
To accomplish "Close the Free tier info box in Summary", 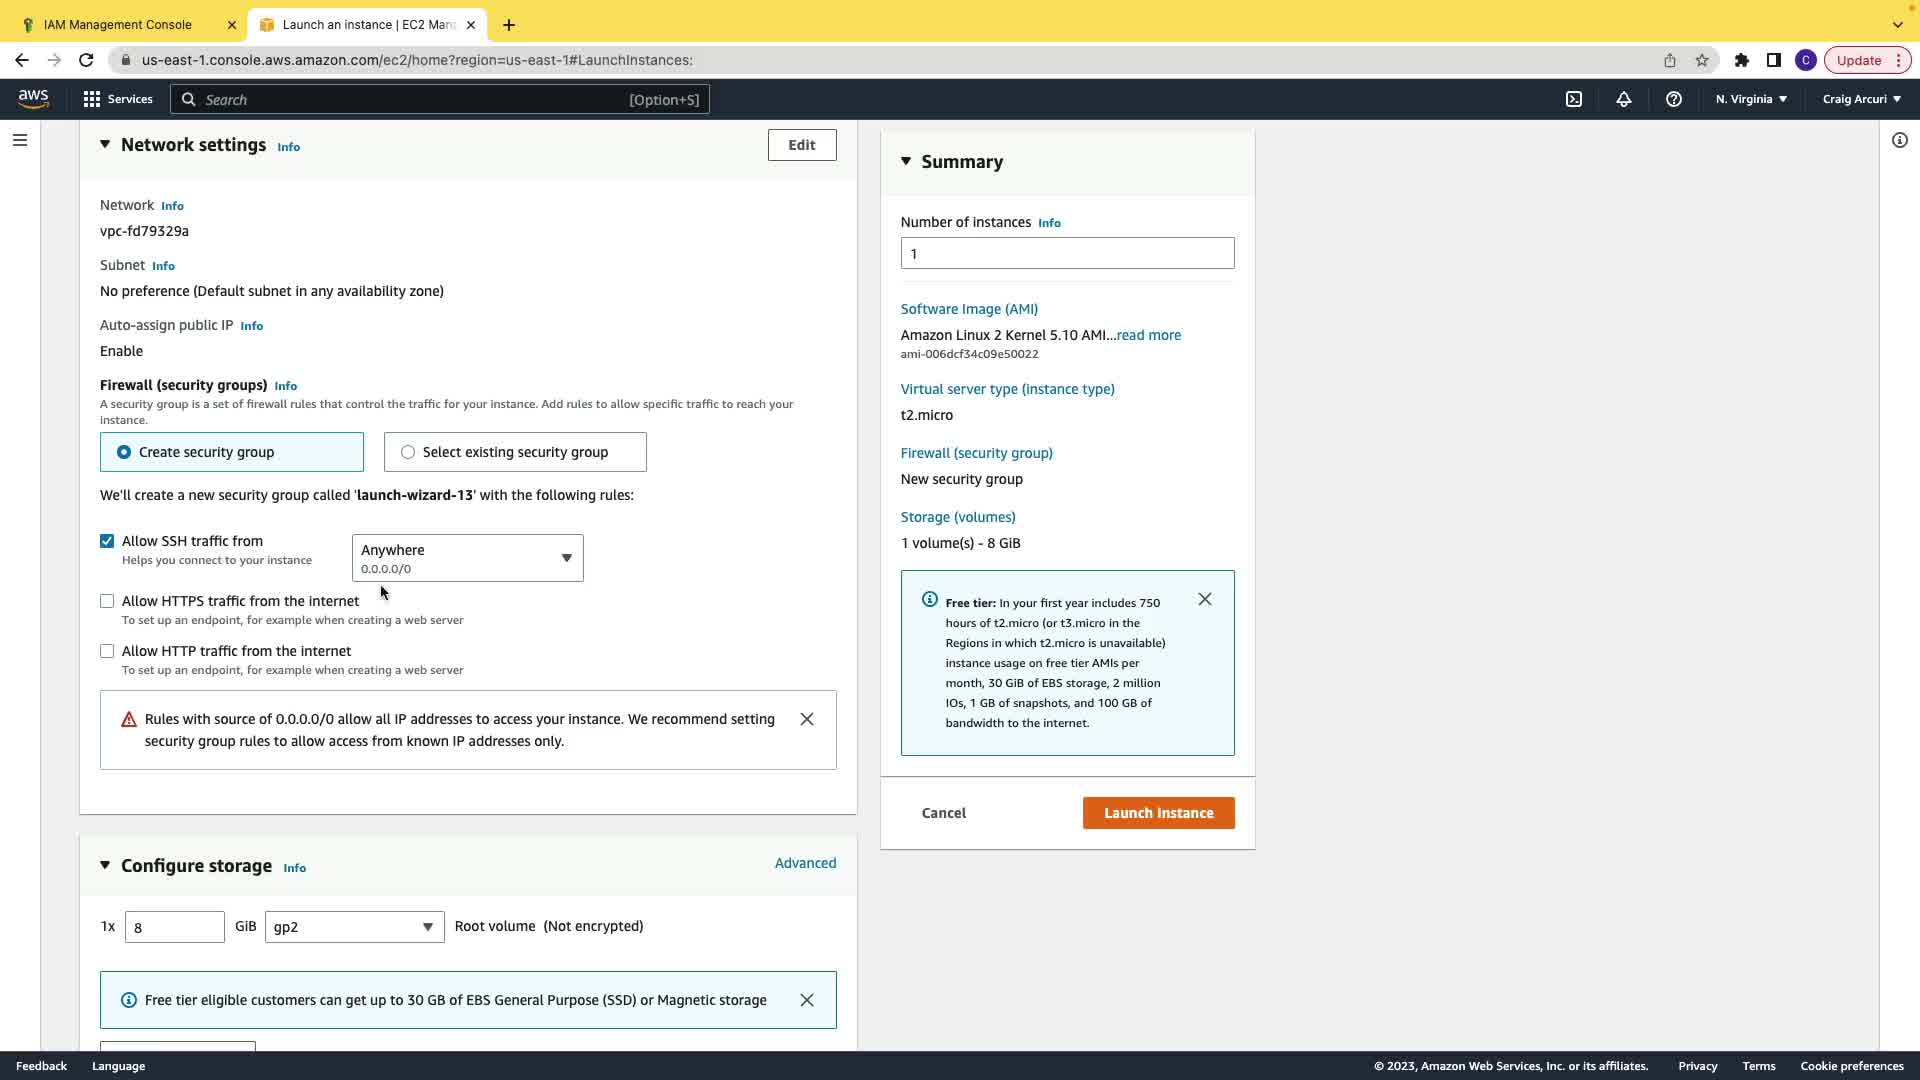I will coord(1204,599).
